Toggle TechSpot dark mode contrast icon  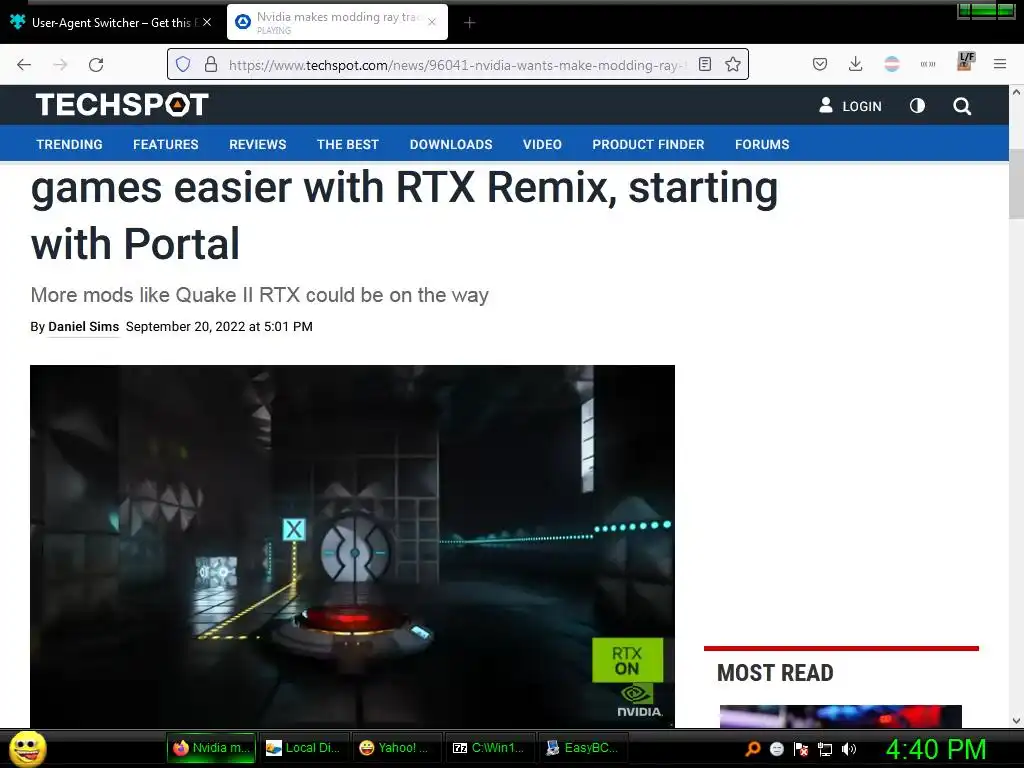coord(917,106)
